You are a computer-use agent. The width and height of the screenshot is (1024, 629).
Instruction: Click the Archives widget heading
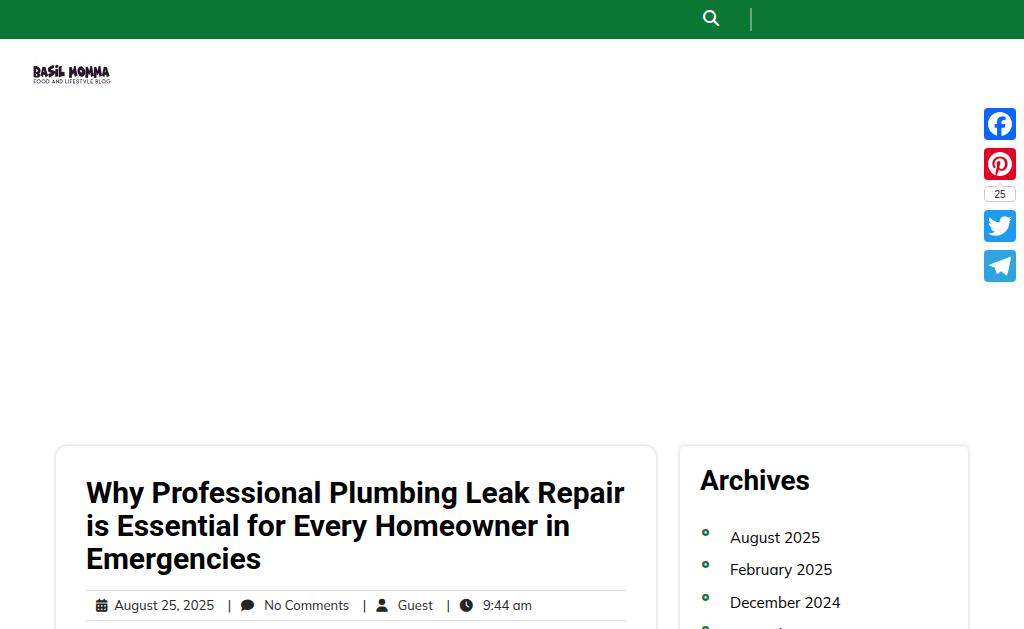754,480
